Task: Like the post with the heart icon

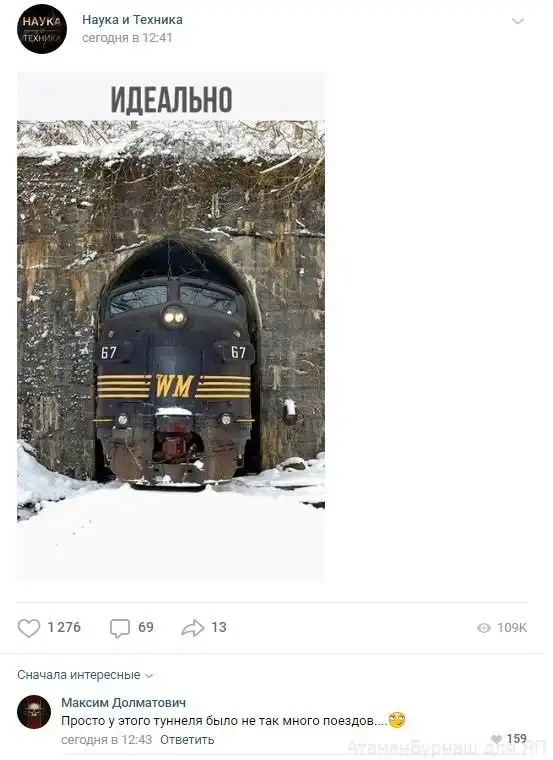Action: [29, 628]
